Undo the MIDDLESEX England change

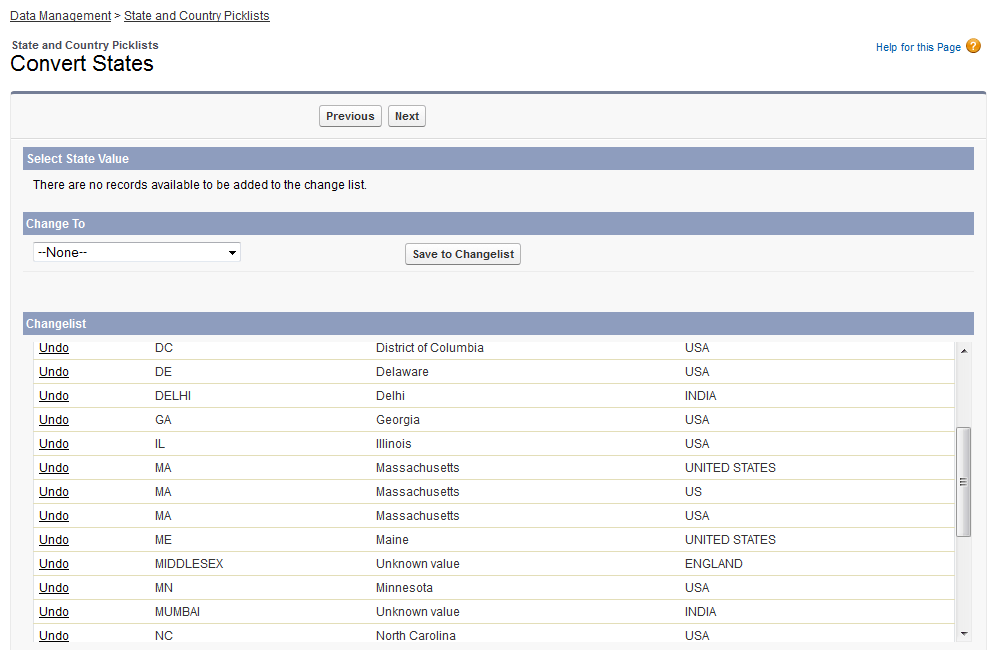[54, 564]
